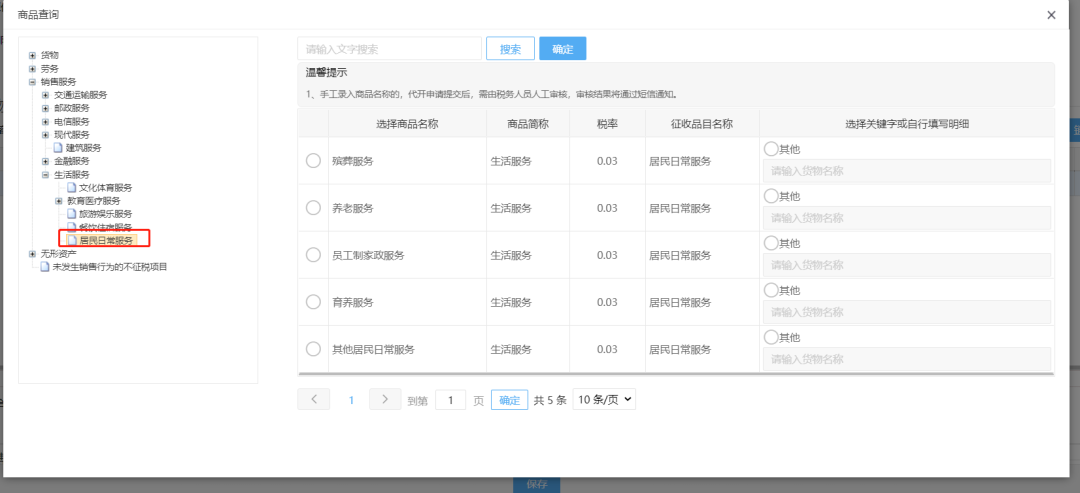Click the 请输入货物名称 field in 育养服务 row

(x=907, y=312)
